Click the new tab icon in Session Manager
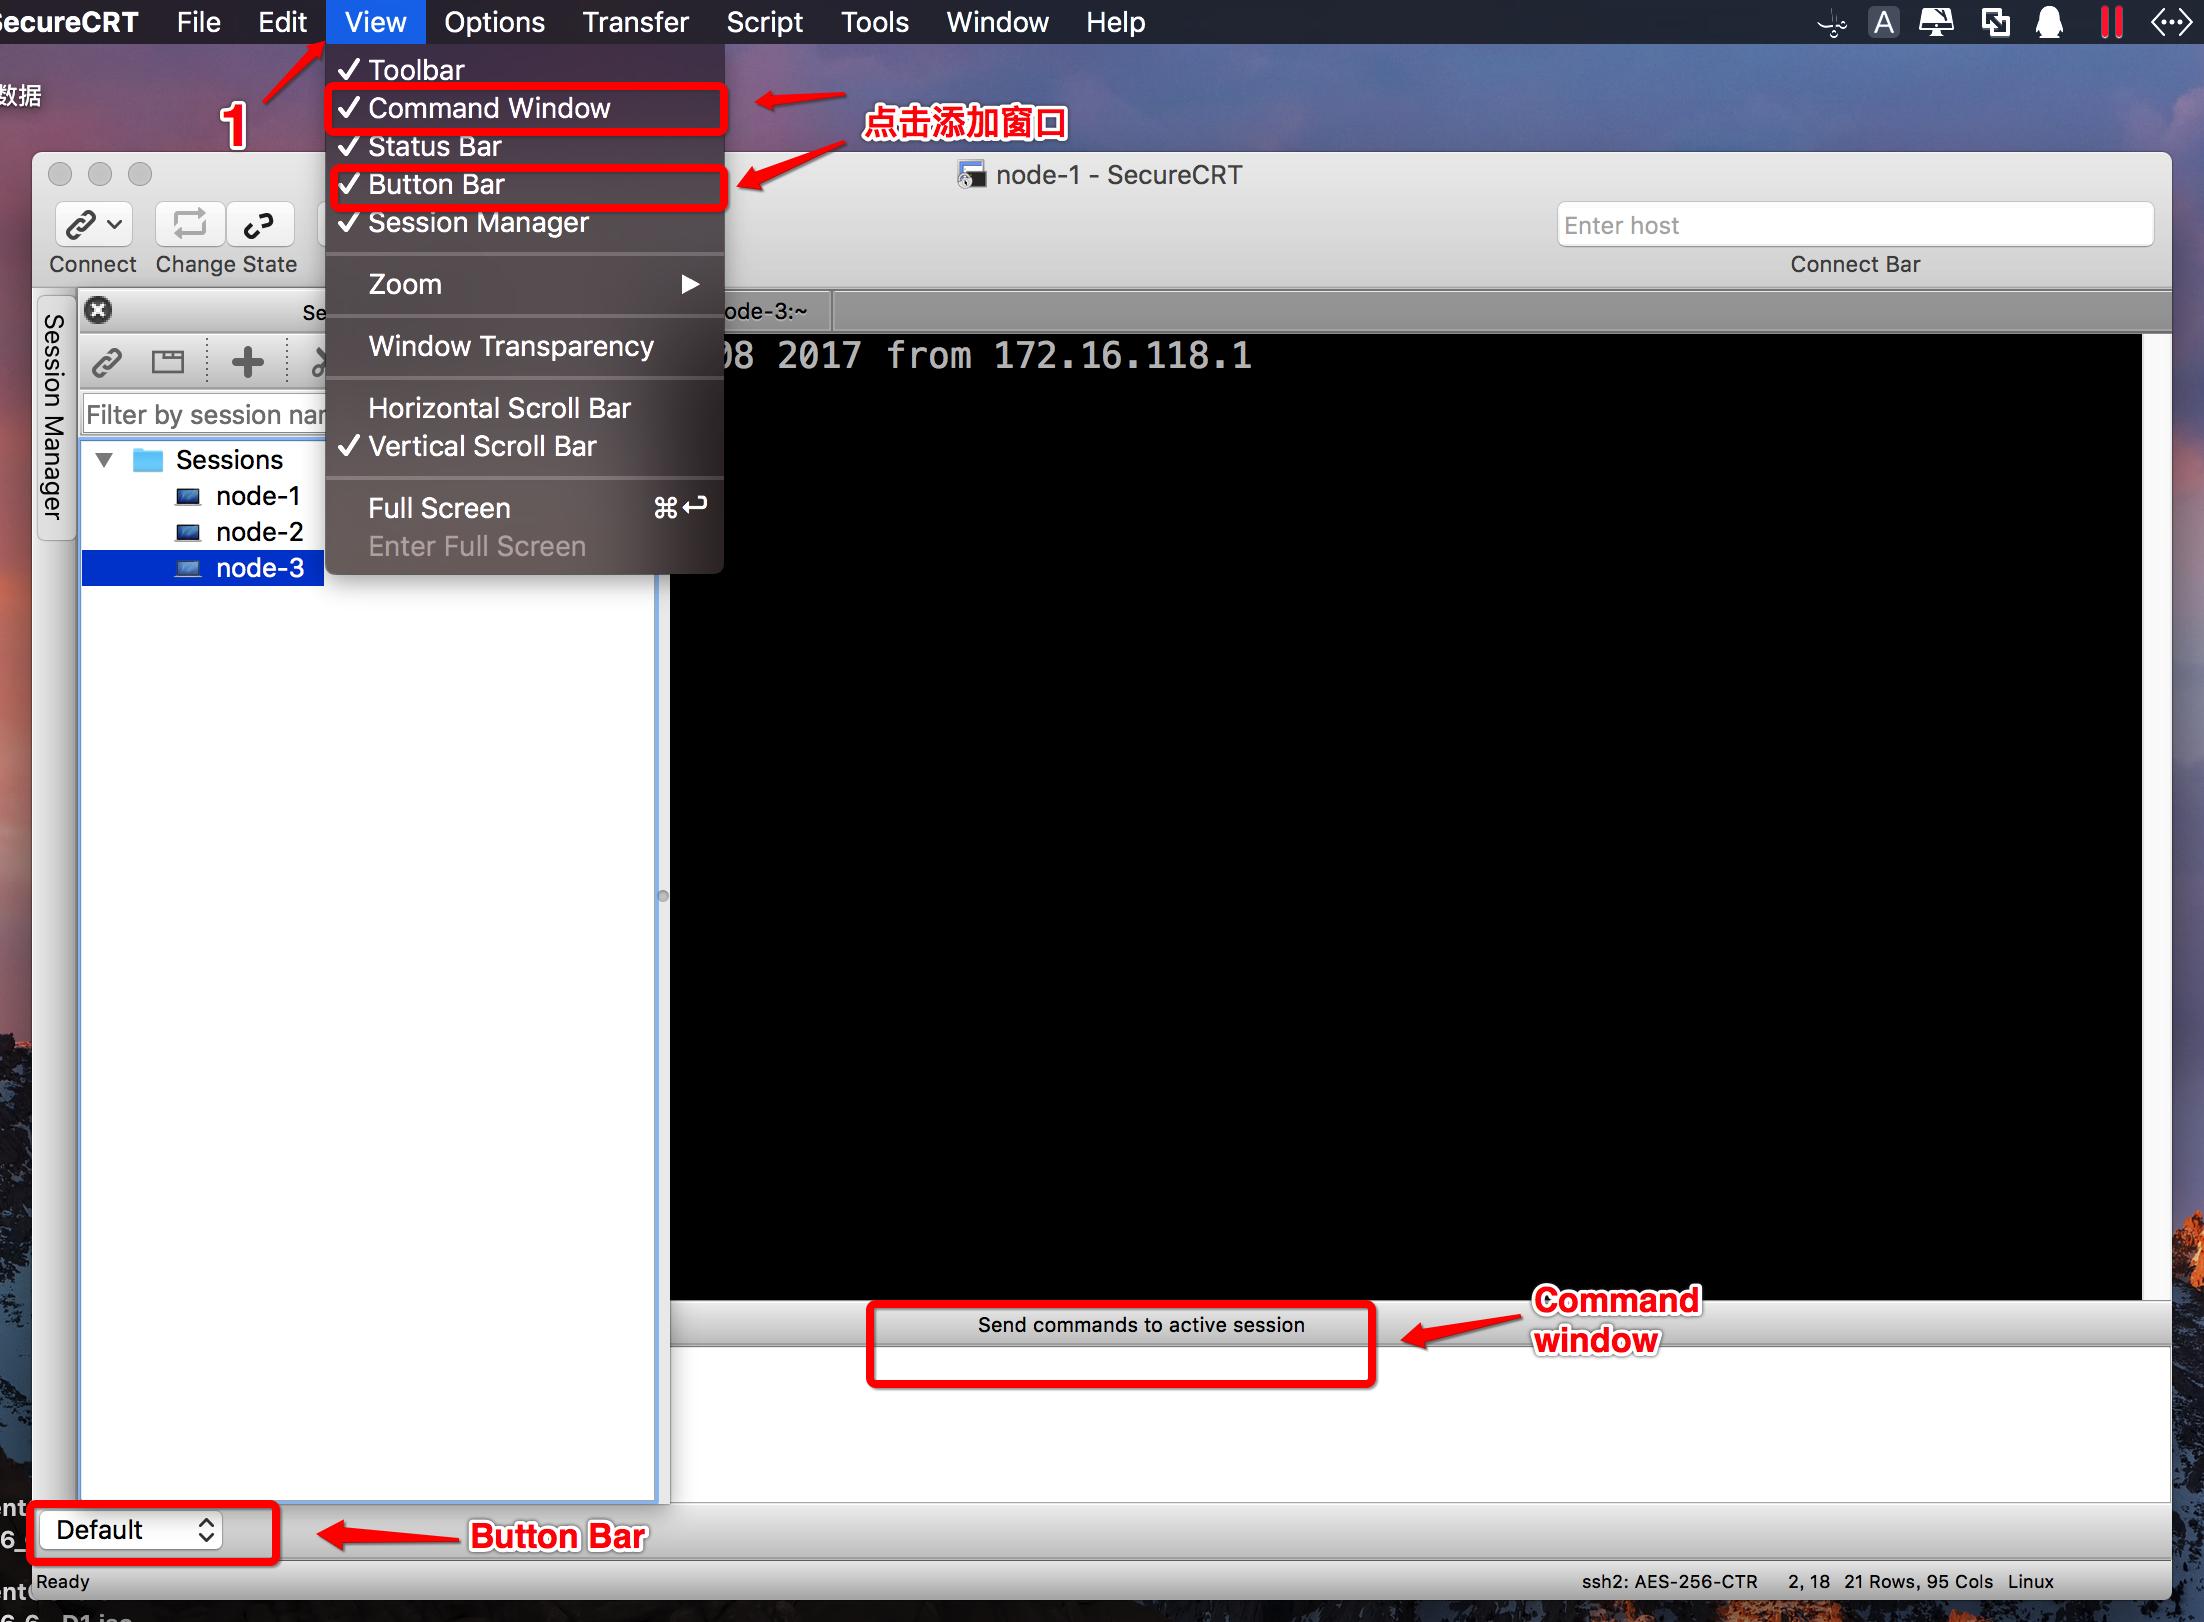 tap(168, 361)
